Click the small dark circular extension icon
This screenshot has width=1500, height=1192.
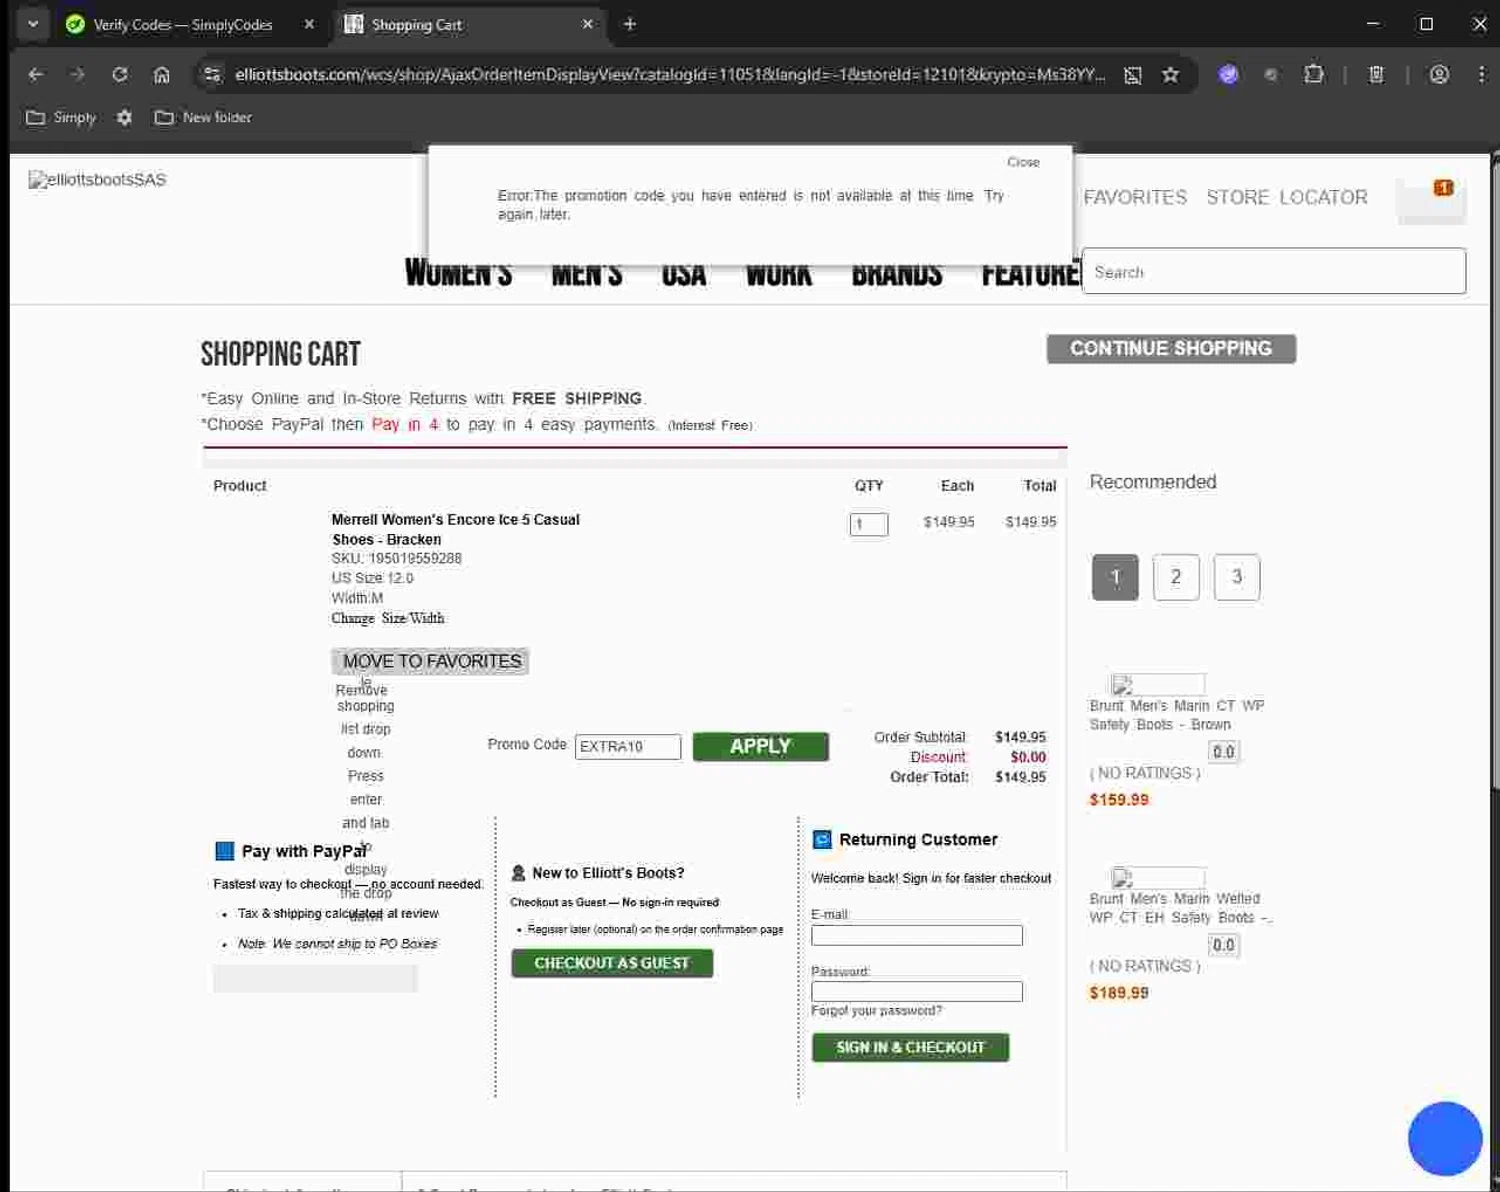(x=1270, y=75)
